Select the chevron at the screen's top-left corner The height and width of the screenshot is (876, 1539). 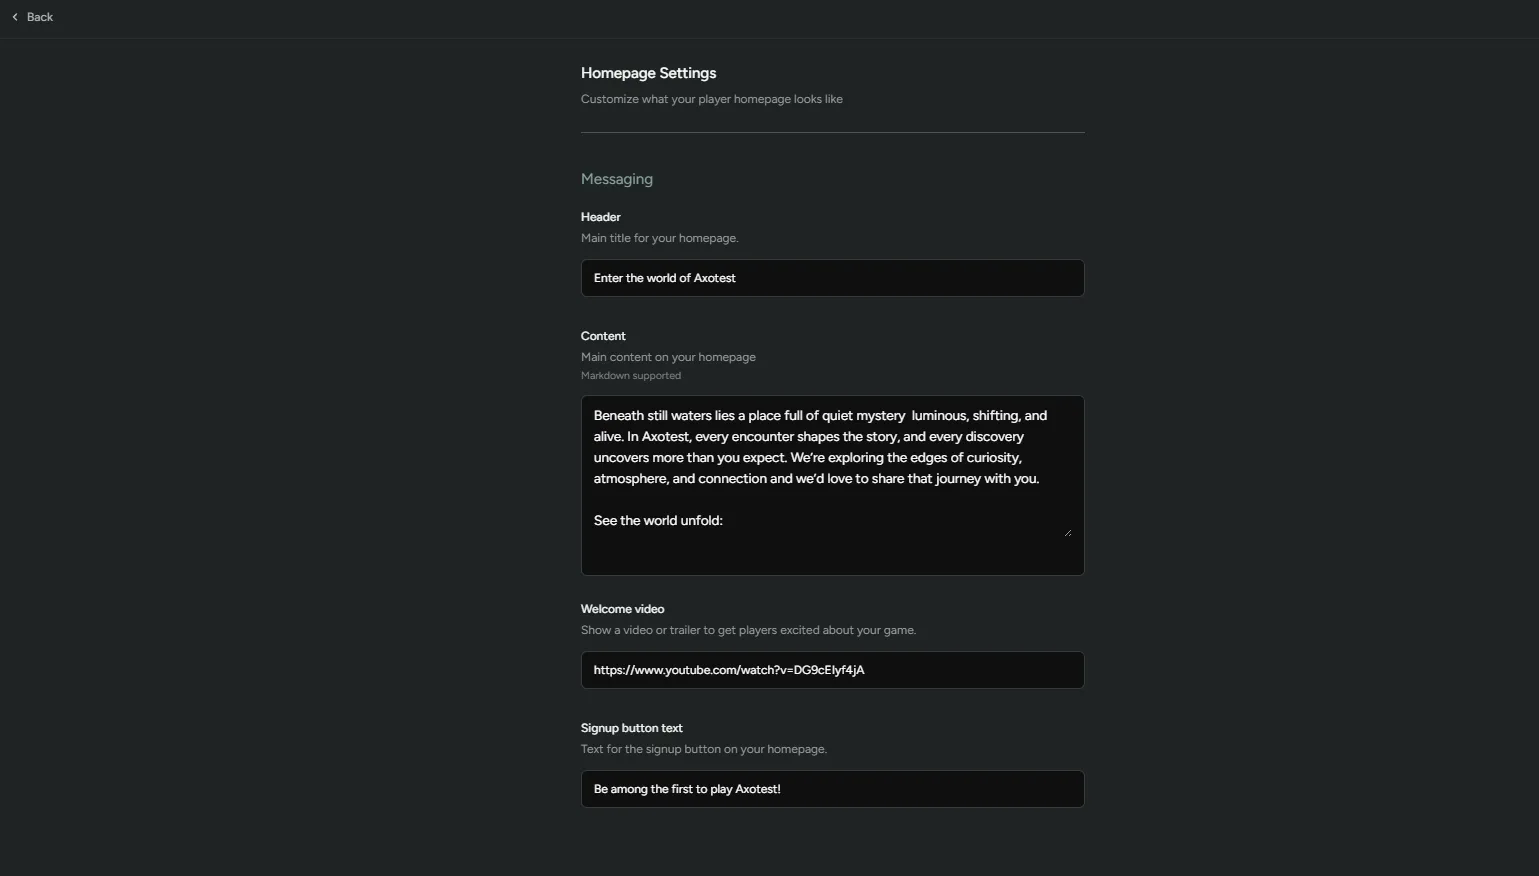click(x=14, y=16)
